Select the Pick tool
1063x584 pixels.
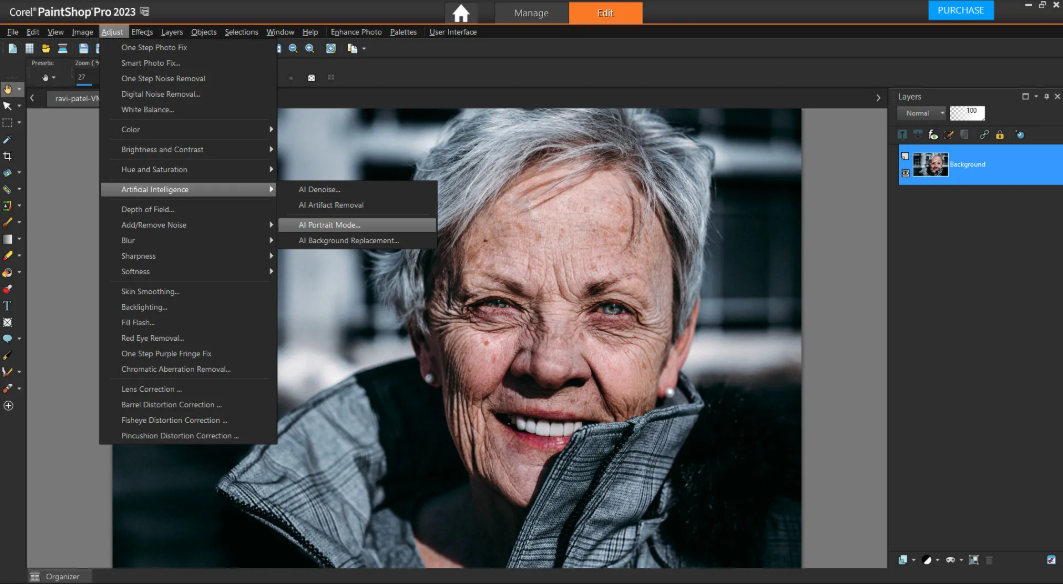coord(7,105)
